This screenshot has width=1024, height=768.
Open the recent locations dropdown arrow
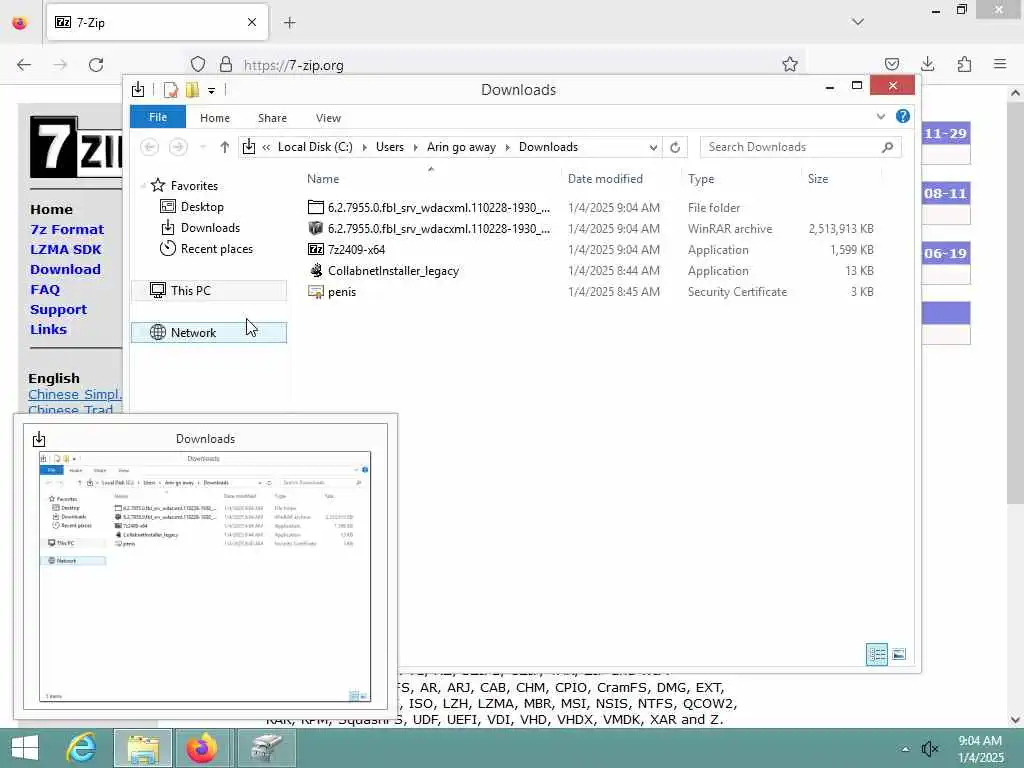tap(203, 148)
